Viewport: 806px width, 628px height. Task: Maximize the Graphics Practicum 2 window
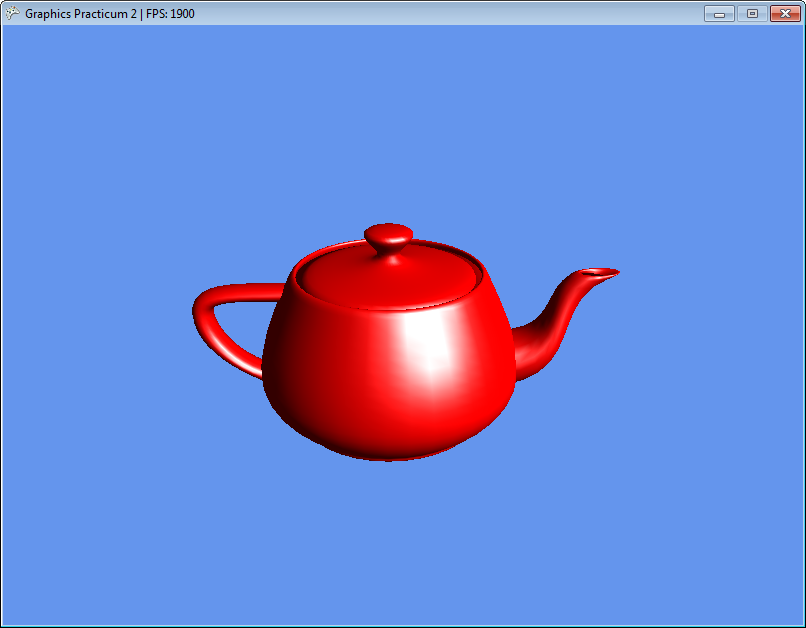pos(752,14)
